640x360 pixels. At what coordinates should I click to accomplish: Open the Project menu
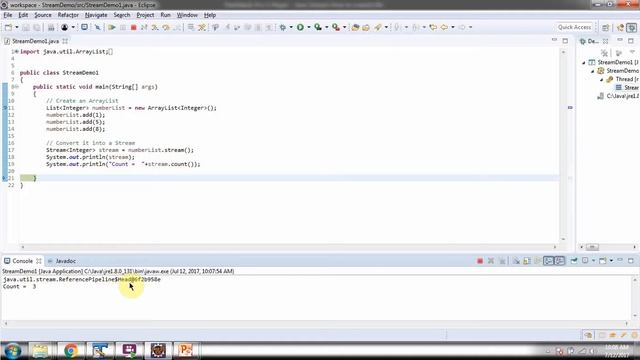pyautogui.click(x=145, y=15)
